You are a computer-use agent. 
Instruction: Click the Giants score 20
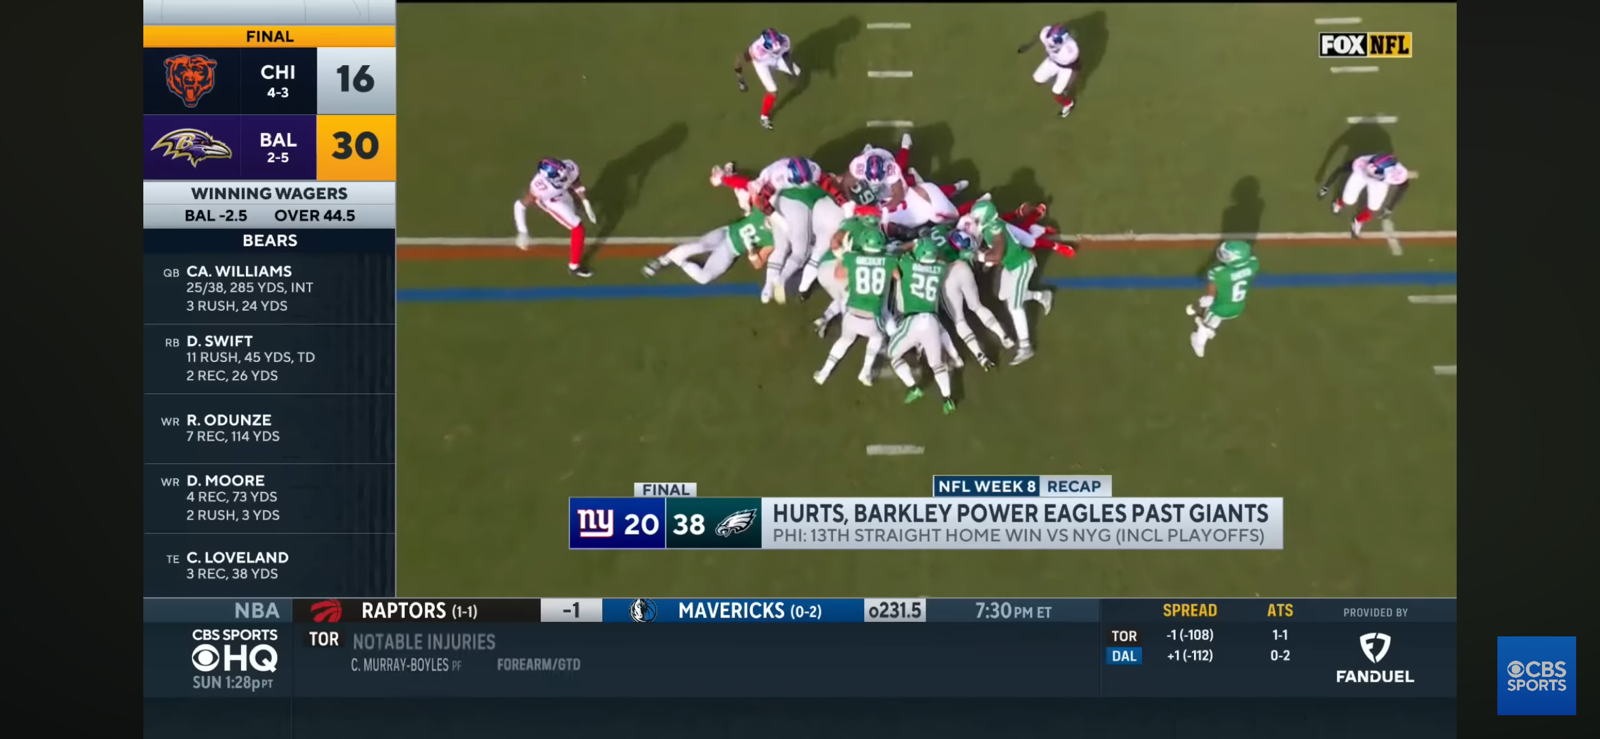pos(641,524)
